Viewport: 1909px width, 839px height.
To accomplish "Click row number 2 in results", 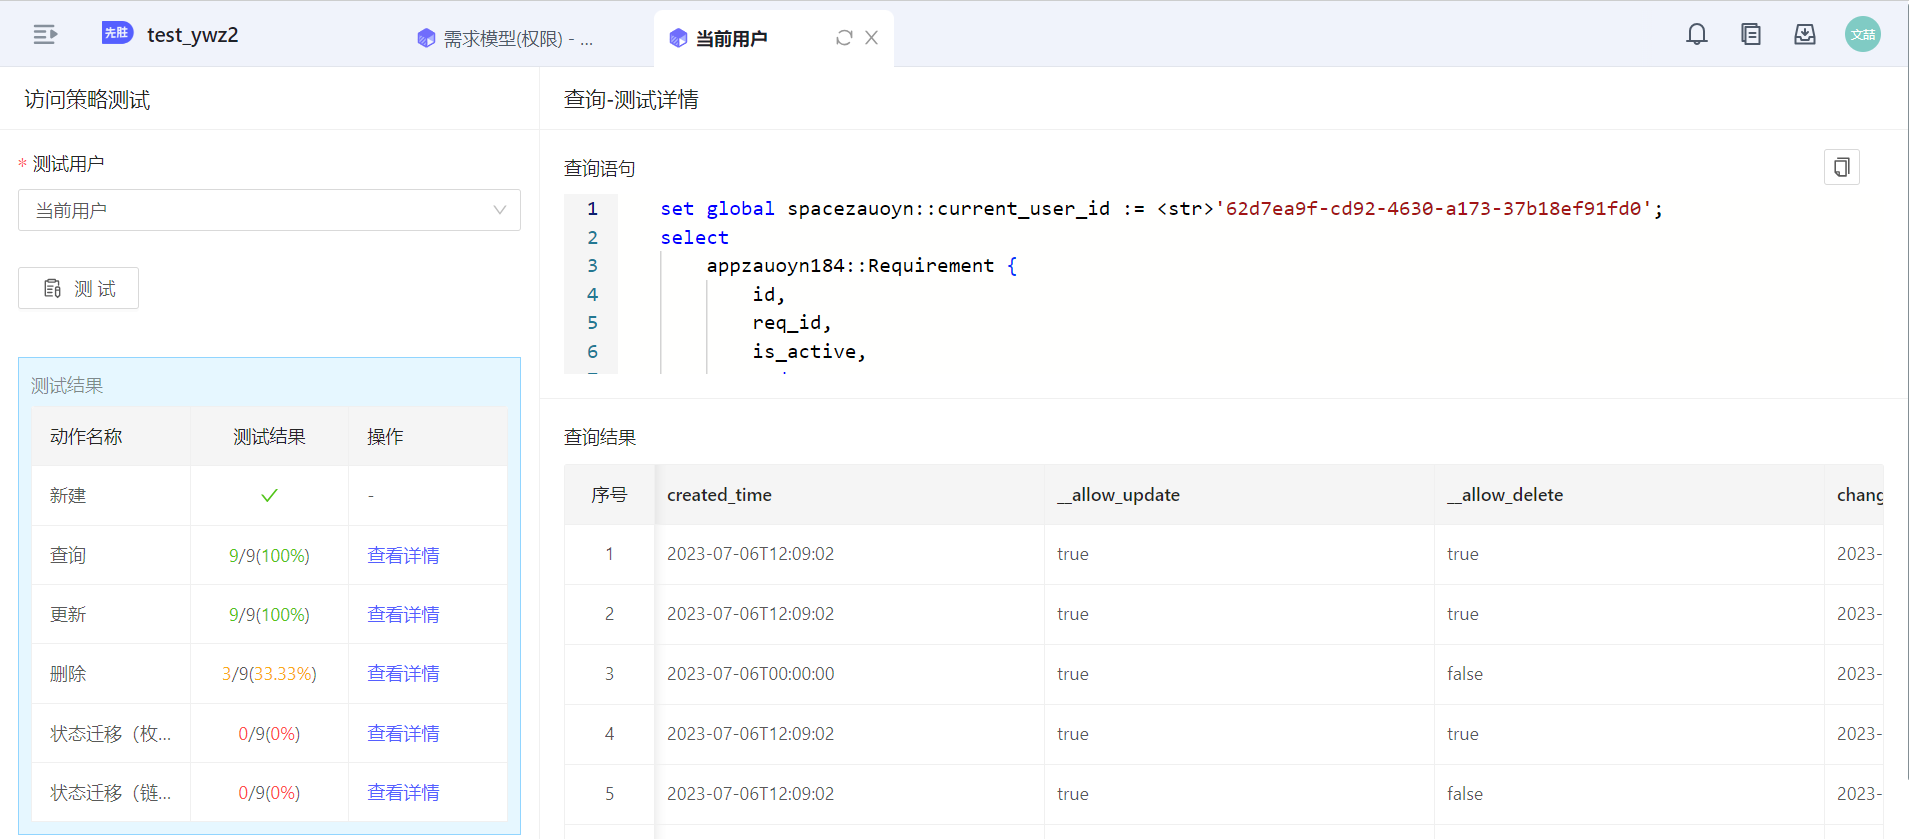I will (609, 614).
